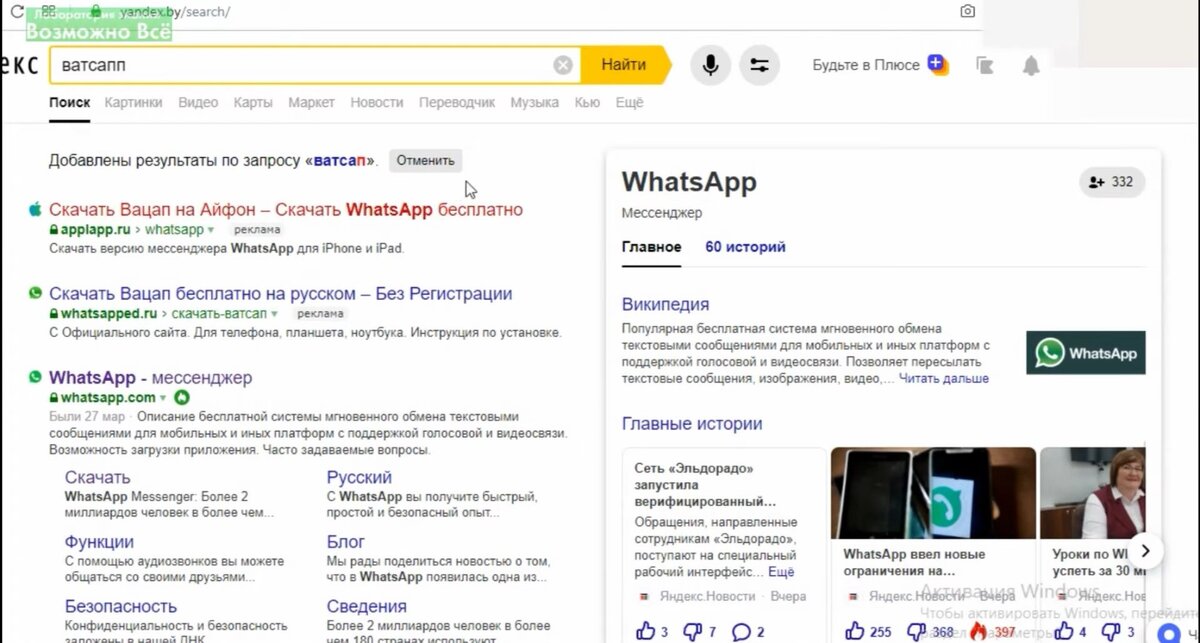
Task: Click the WhatsApp favicon next to whatsapped.ru result
Action: [x=35, y=293]
